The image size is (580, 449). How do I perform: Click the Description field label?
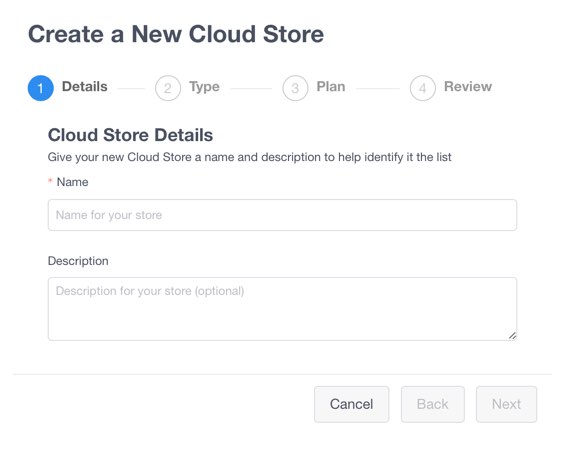[78, 261]
